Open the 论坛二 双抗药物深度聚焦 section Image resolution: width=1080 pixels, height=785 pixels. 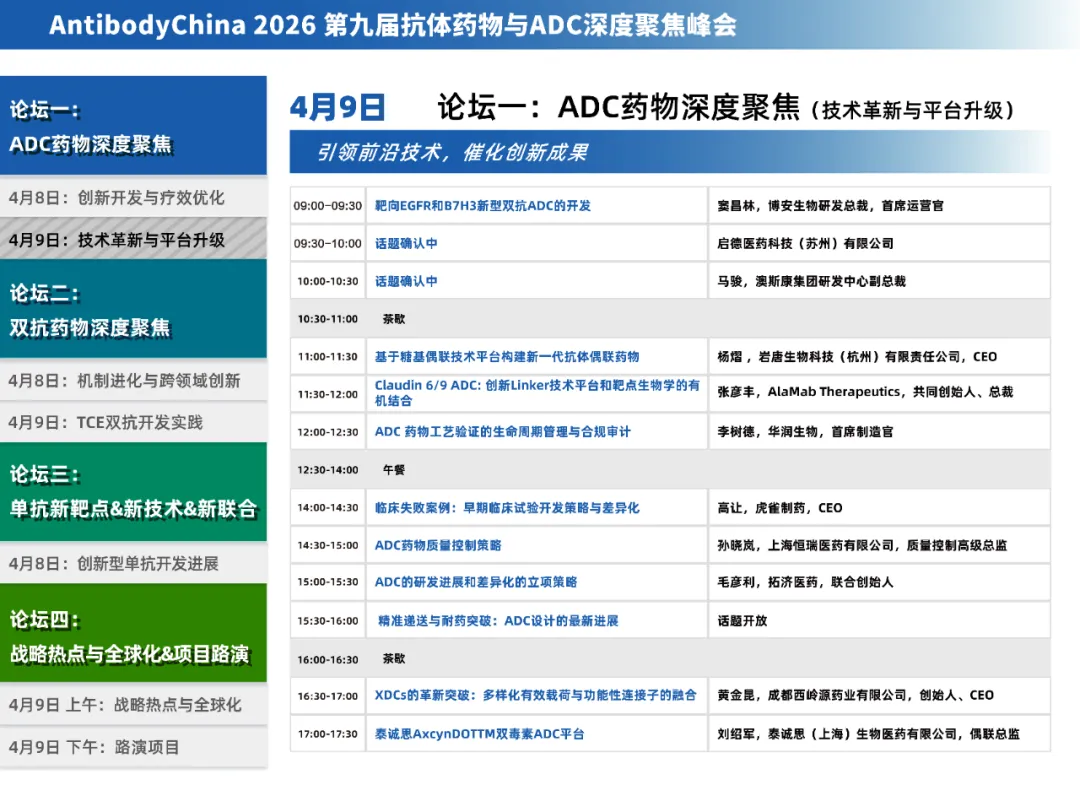click(133, 308)
